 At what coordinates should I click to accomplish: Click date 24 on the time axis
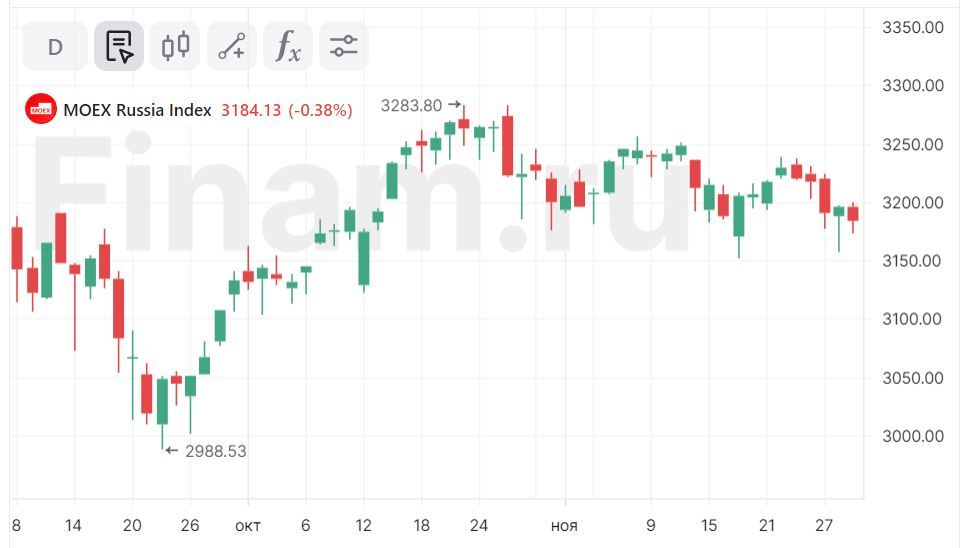coord(478,525)
